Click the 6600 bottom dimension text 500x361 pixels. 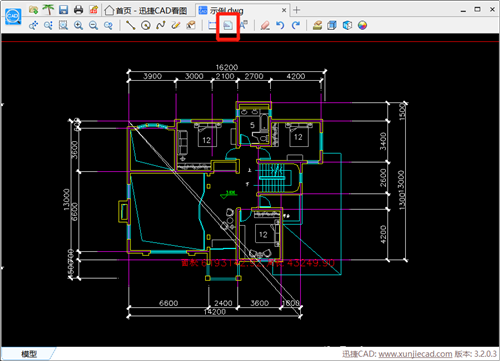pos(168,303)
